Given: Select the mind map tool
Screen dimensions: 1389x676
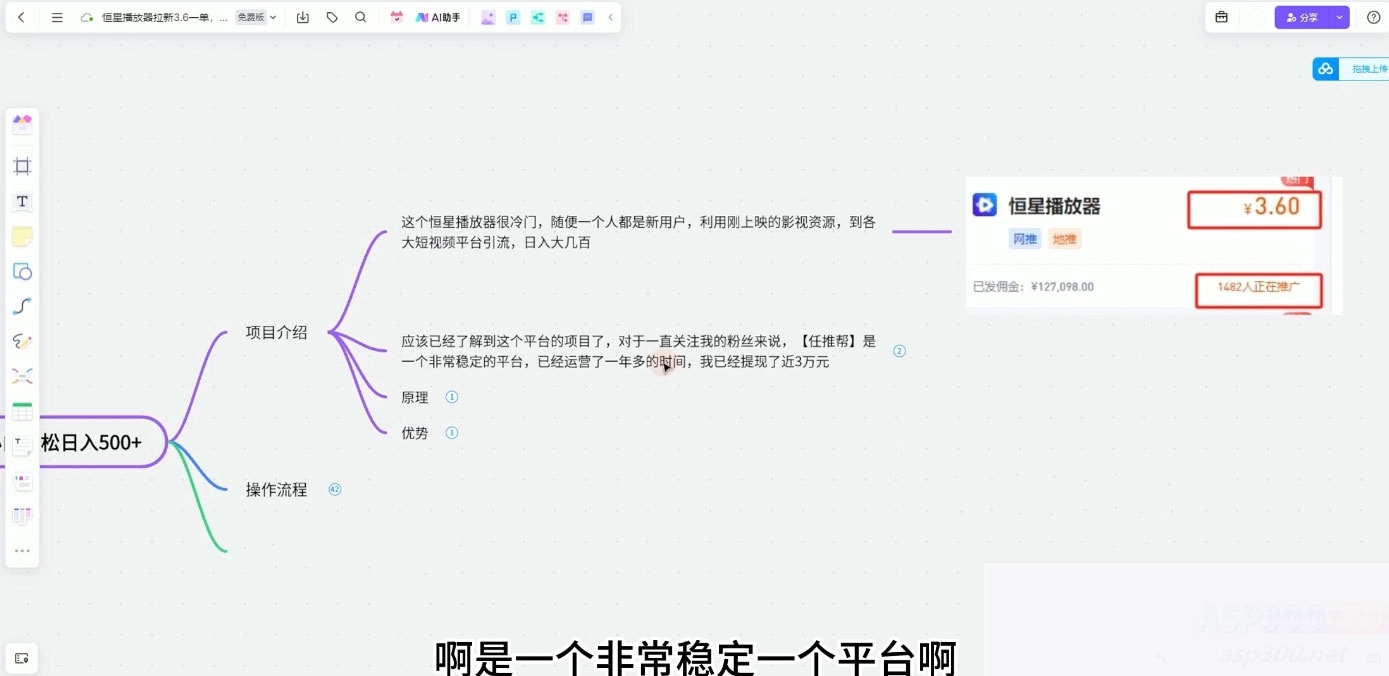Looking at the screenshot, I should tap(22, 376).
